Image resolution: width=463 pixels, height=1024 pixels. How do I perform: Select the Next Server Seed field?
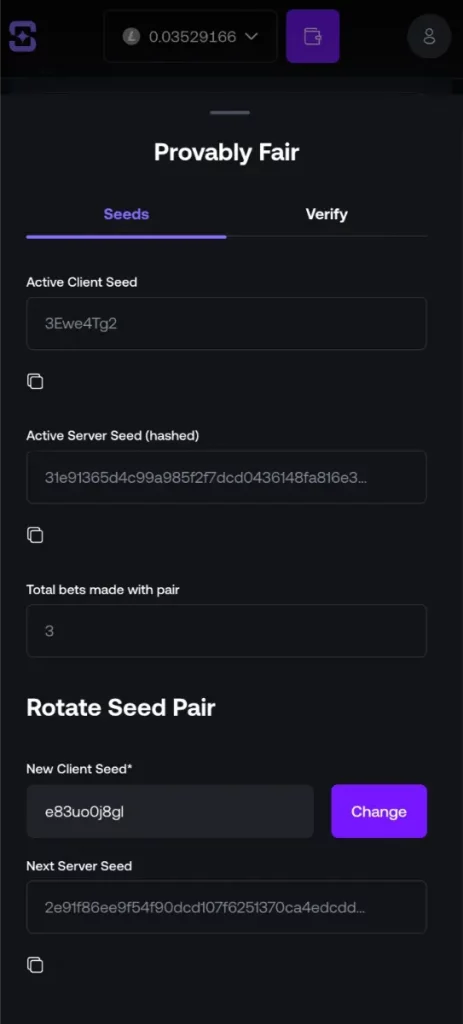[x=227, y=907]
